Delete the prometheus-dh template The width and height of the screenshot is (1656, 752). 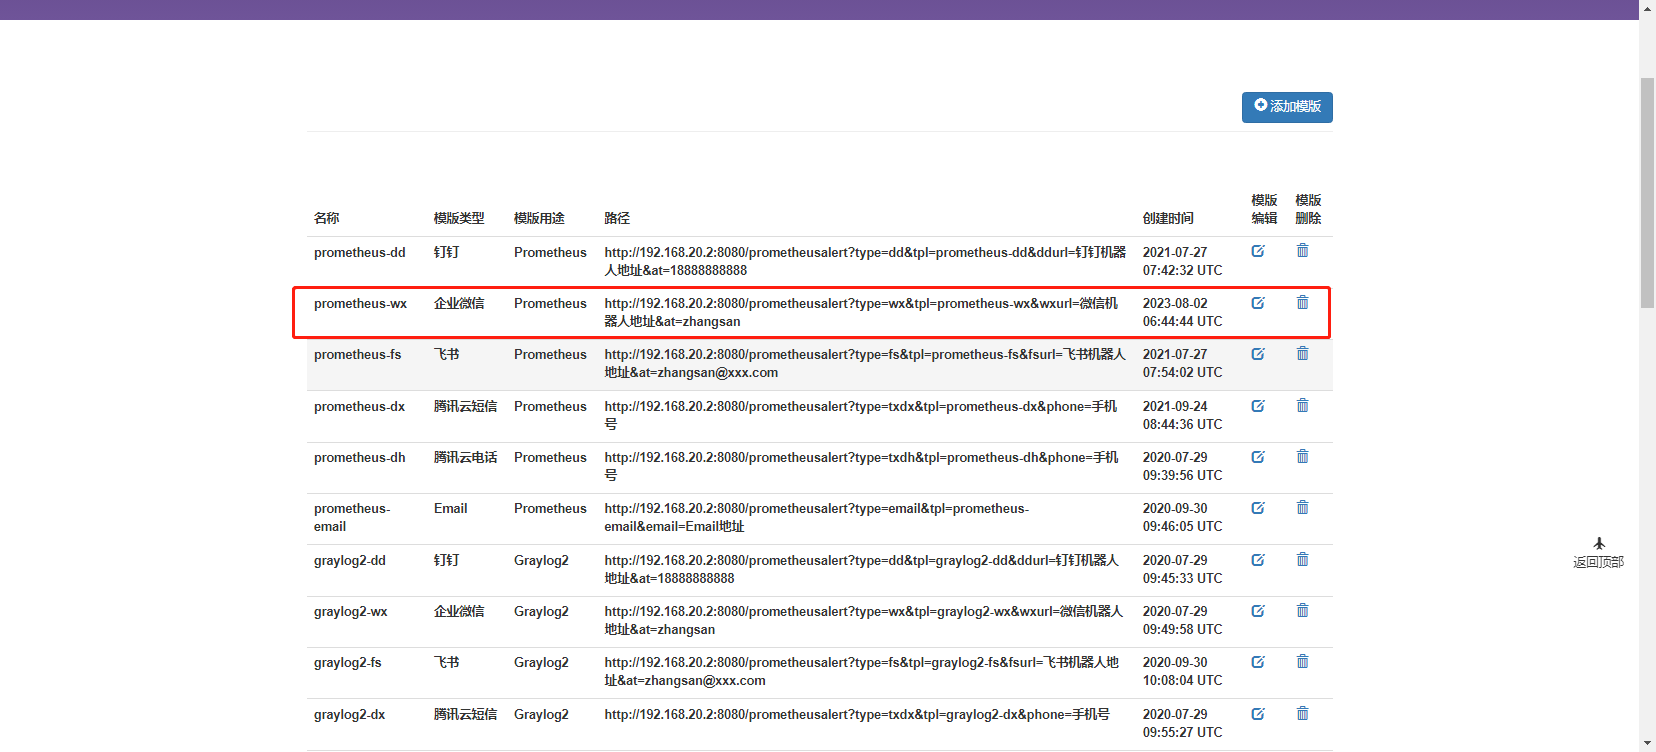1302,456
